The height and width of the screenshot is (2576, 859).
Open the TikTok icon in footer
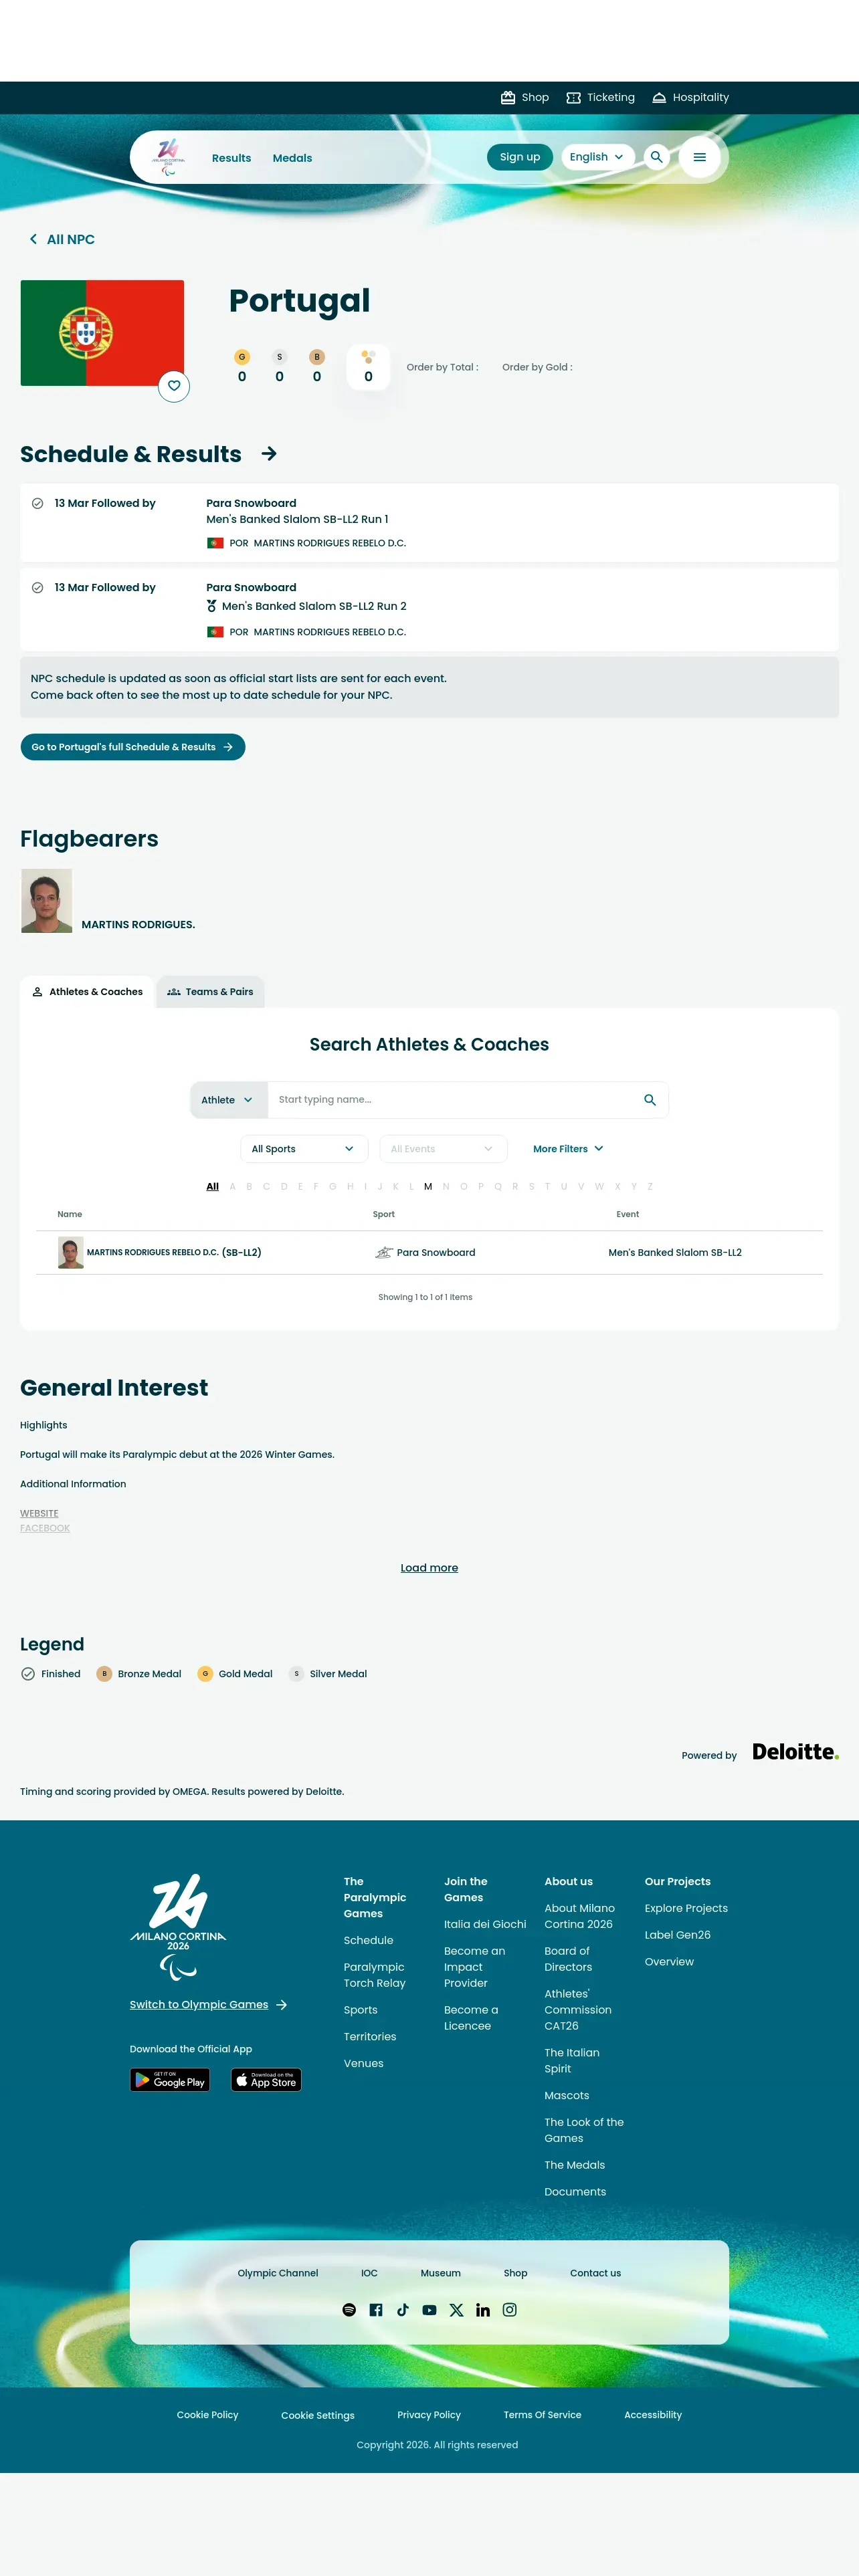click(403, 2309)
